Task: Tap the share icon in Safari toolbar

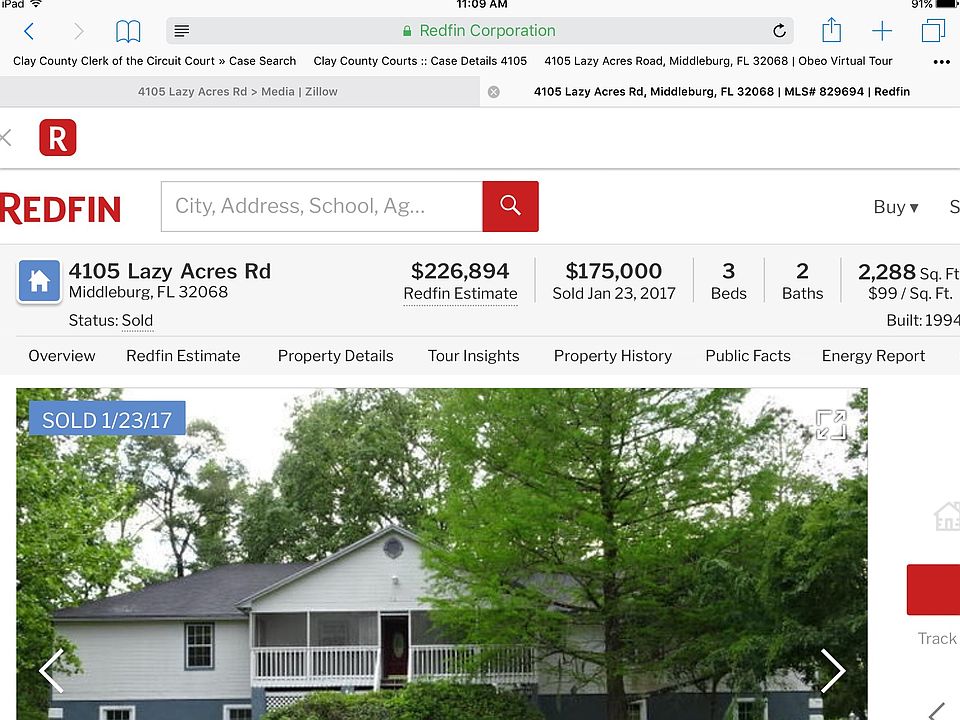Action: coord(831,30)
